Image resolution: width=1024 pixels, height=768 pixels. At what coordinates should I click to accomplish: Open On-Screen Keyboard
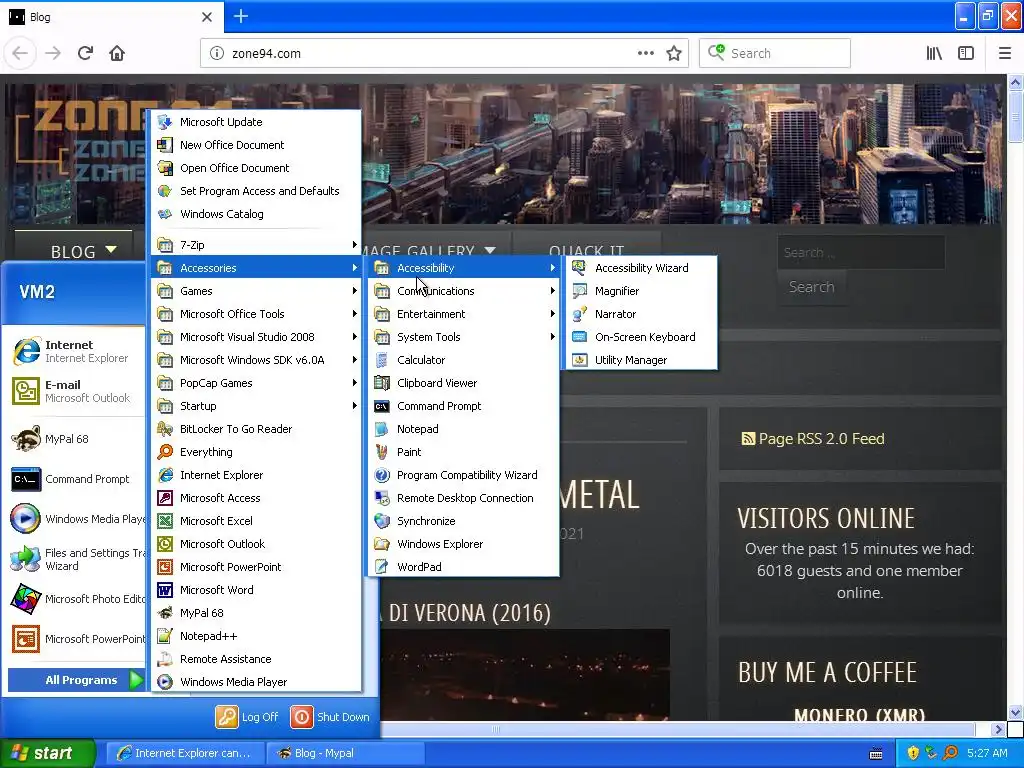pyautogui.click(x=641, y=337)
